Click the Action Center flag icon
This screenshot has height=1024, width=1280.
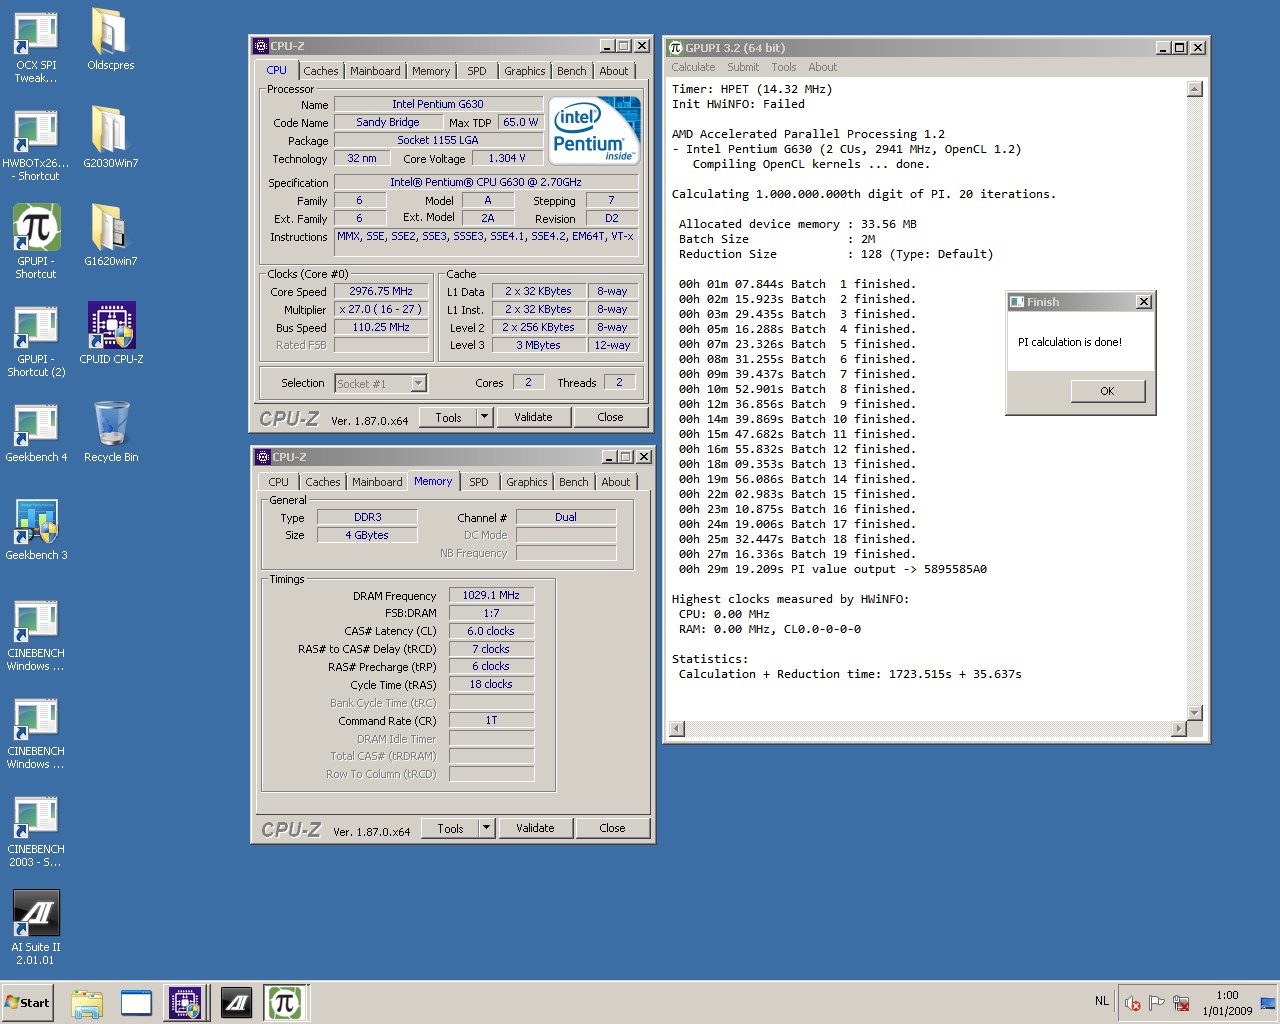click(1157, 1003)
